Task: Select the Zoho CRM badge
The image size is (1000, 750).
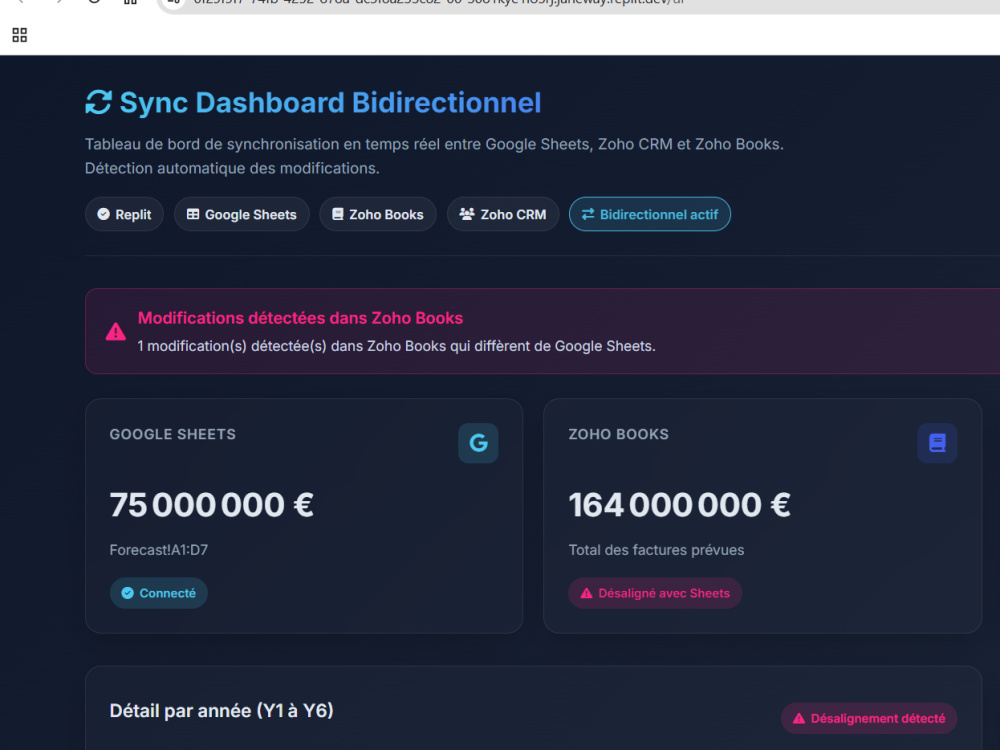Action: tap(503, 214)
